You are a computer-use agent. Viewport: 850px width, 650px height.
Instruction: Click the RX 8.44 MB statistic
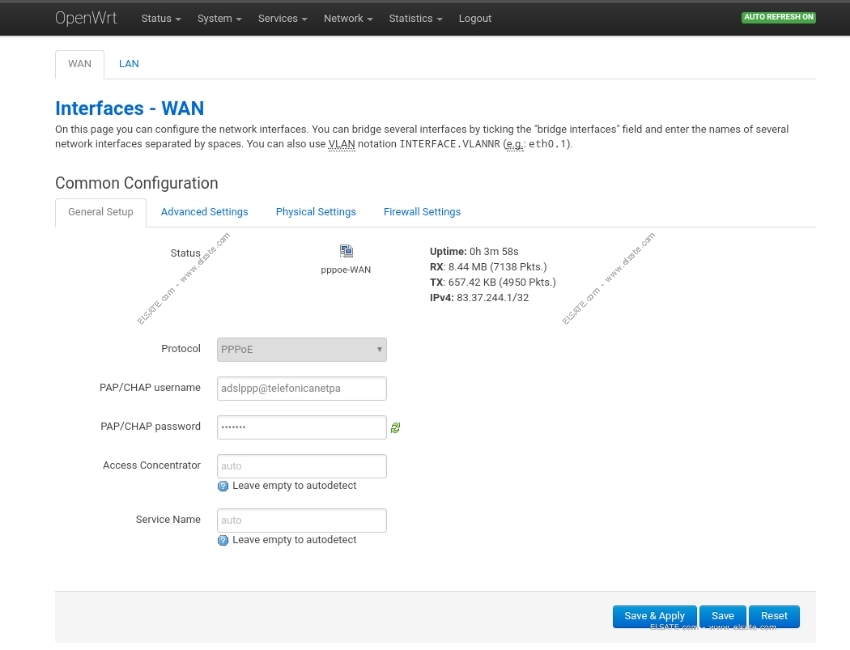pyautogui.click(x=488, y=267)
